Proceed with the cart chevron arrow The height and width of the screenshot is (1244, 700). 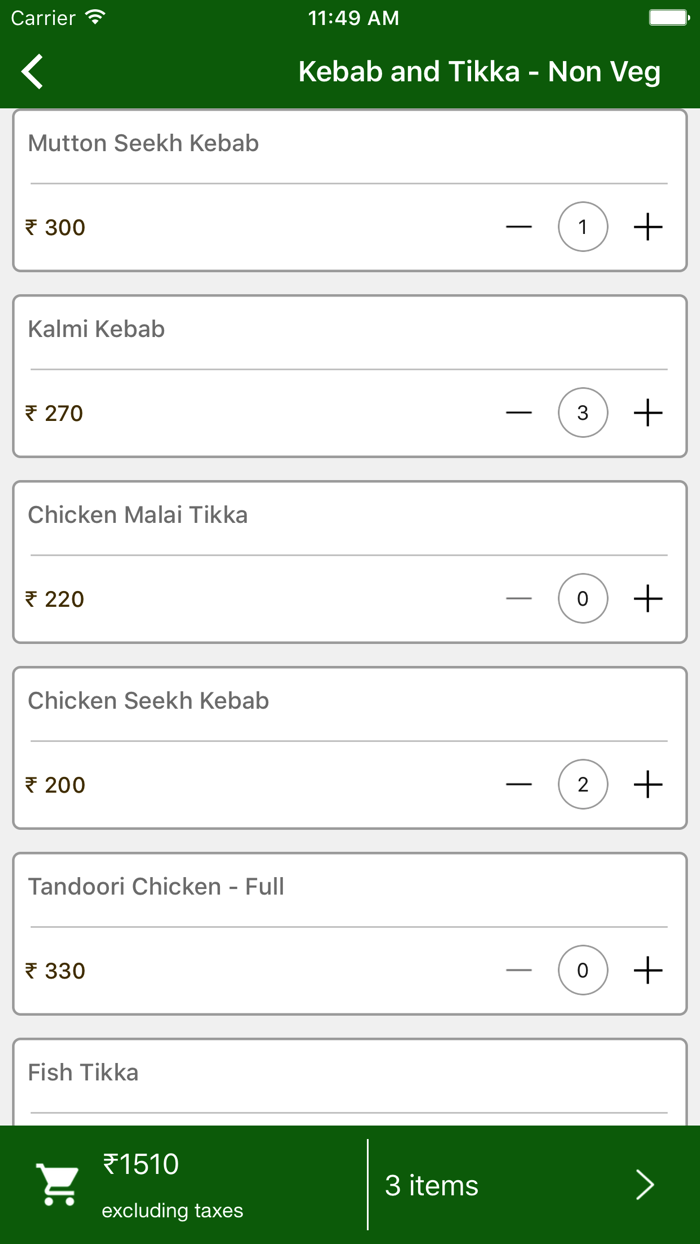[645, 1185]
